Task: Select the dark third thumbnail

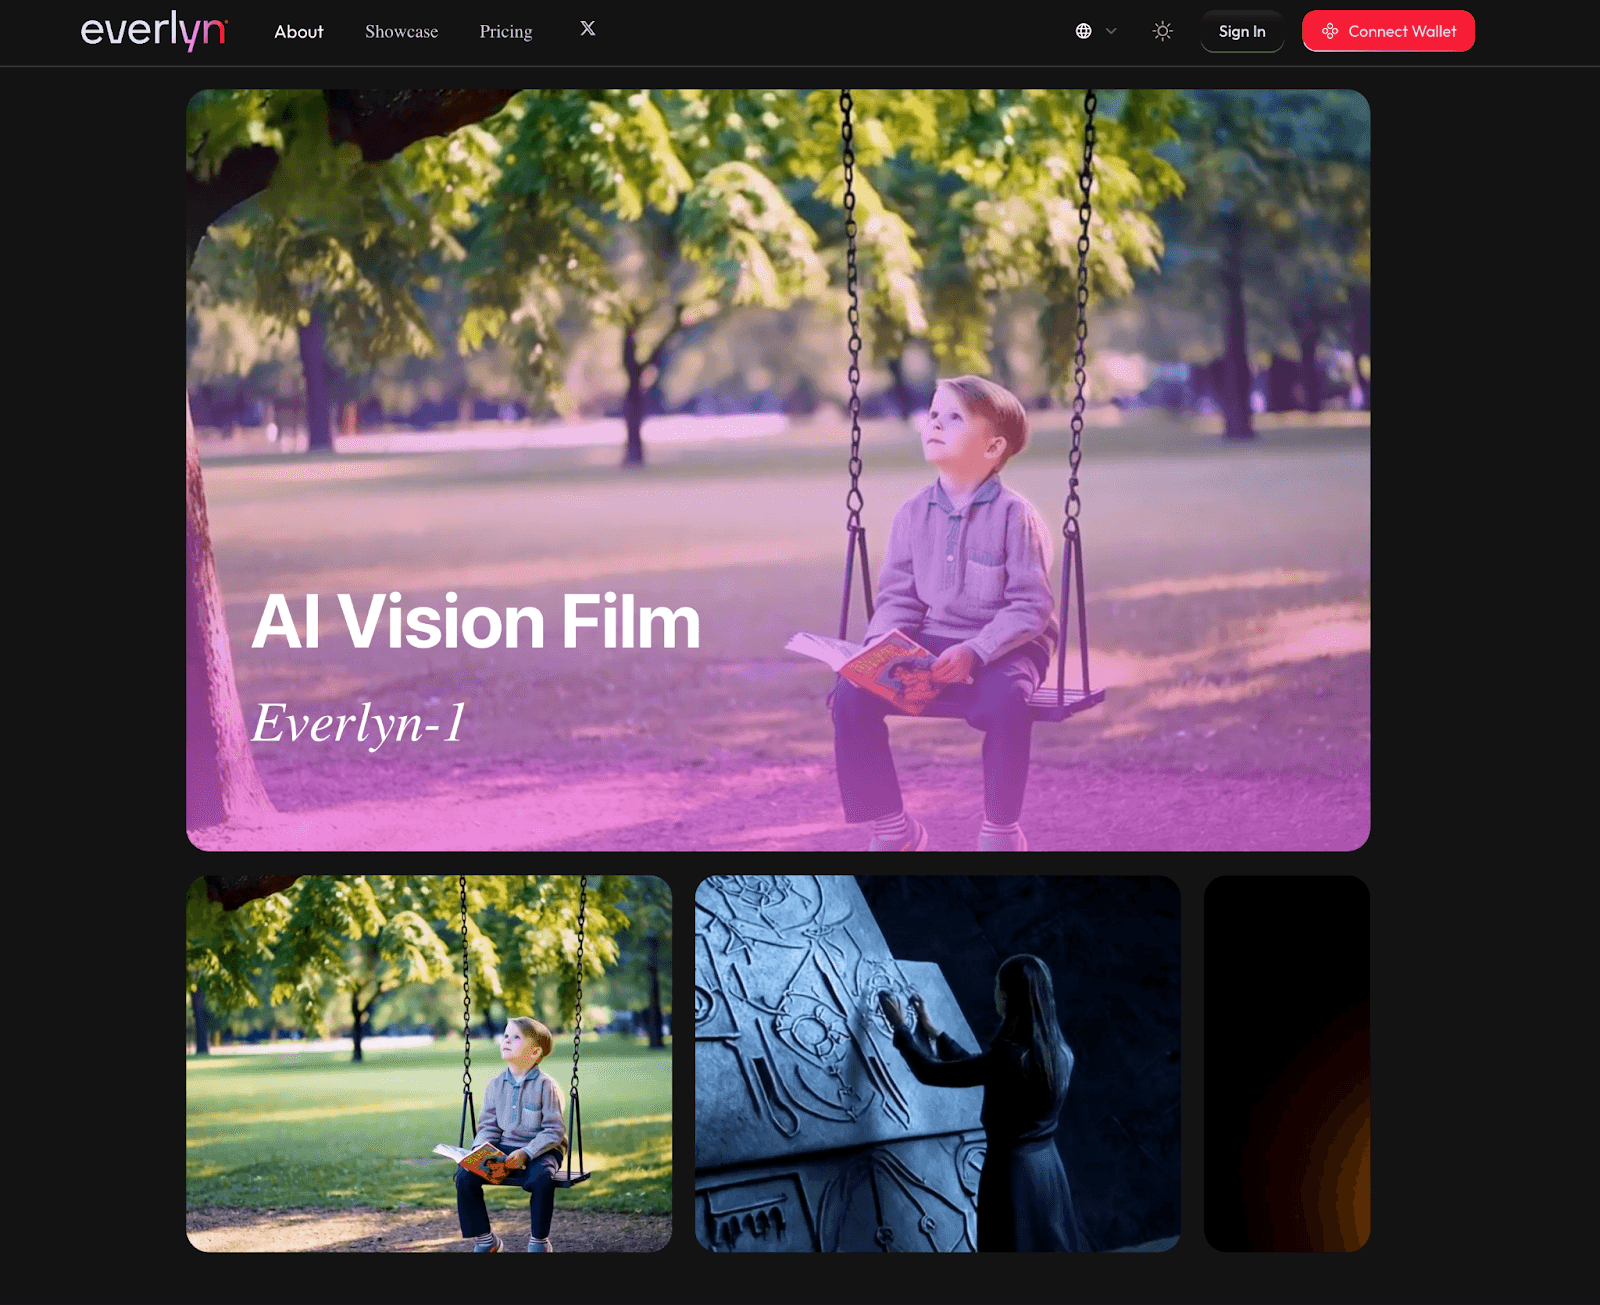Action: 1286,1063
